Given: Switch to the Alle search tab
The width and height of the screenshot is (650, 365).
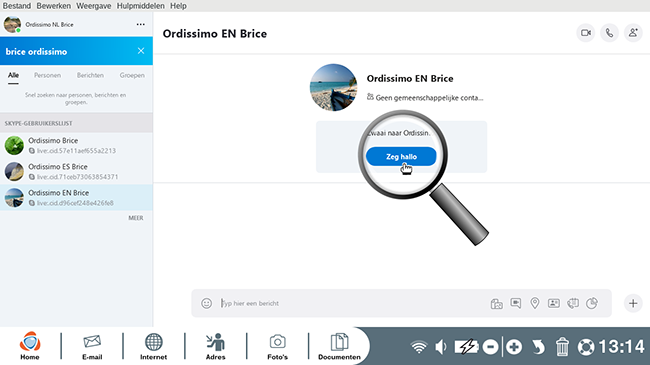Looking at the screenshot, I should point(13,75).
